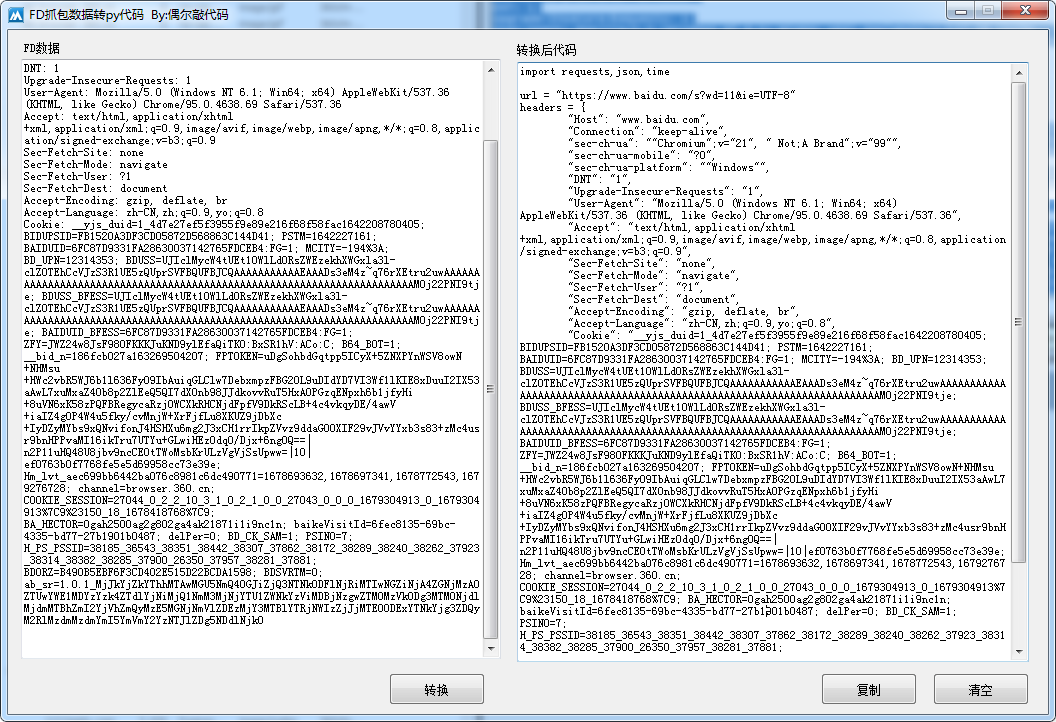Click the app icon in title bar
This screenshot has width=1056, height=722.
point(16,14)
